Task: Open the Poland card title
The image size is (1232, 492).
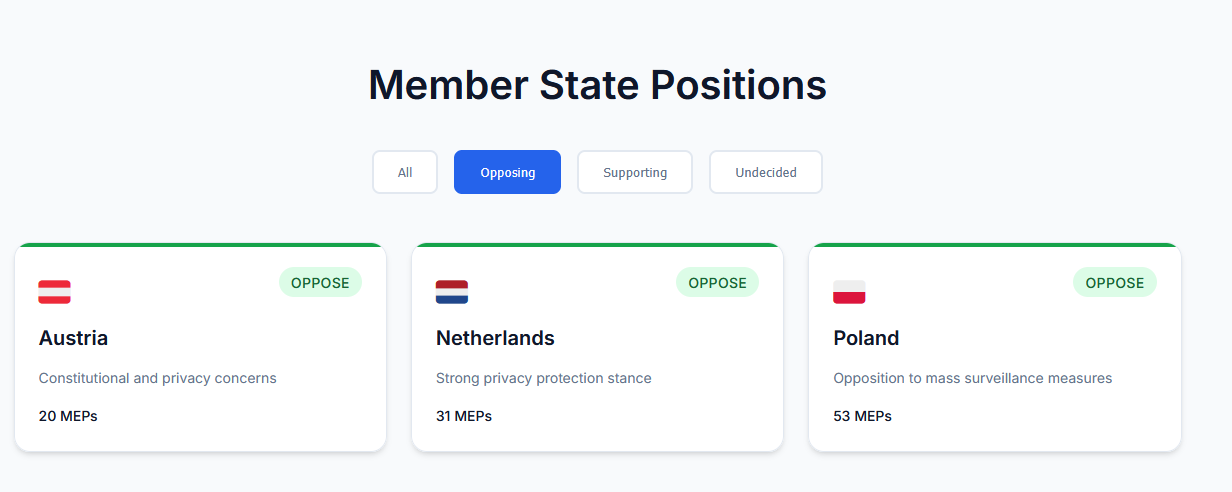Action: click(x=866, y=338)
